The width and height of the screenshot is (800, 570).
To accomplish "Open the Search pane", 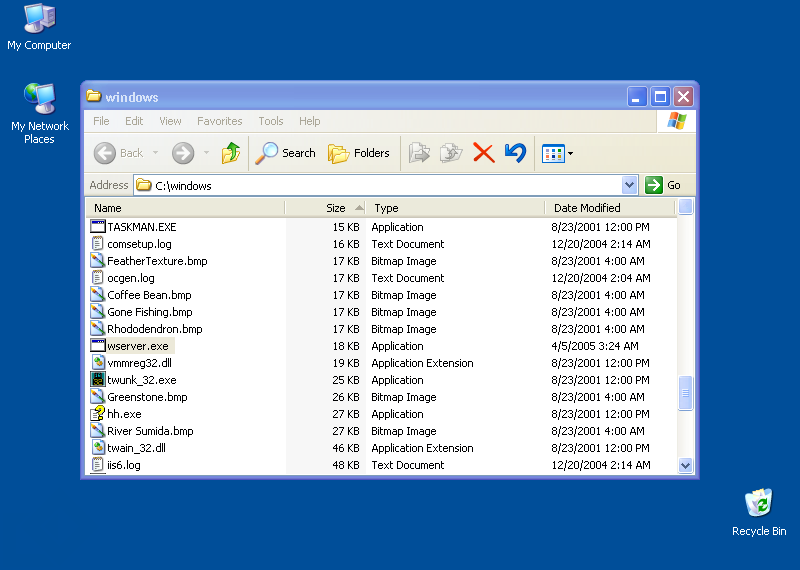I will pos(286,153).
